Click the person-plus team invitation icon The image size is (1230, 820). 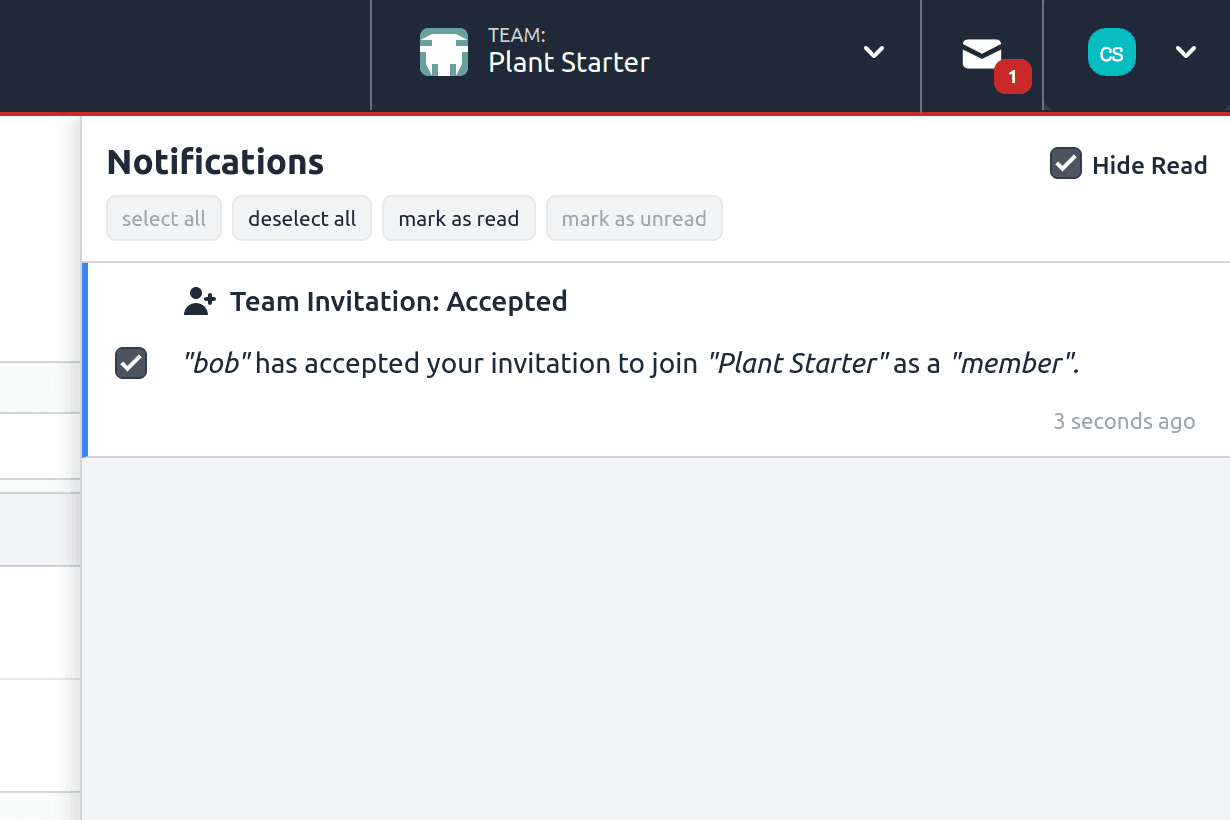(199, 300)
